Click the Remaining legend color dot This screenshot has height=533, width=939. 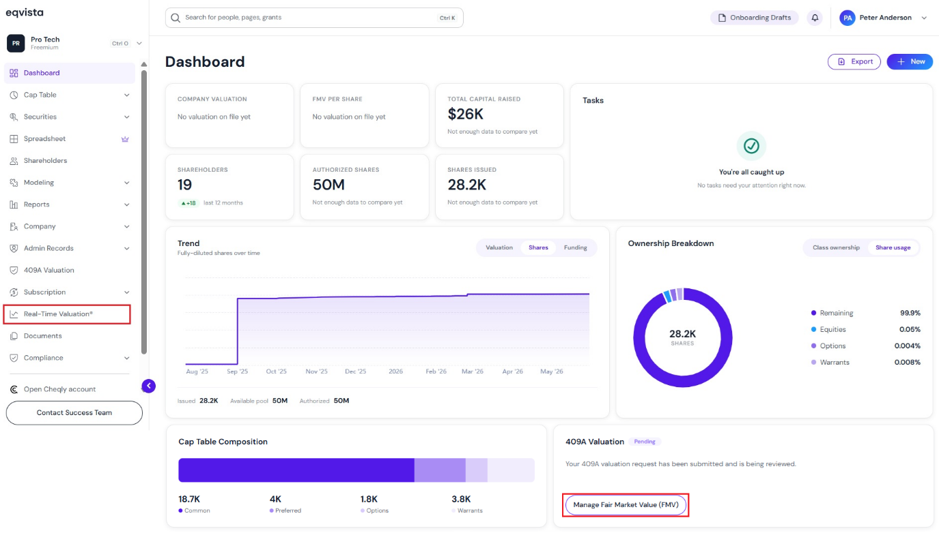click(x=813, y=313)
